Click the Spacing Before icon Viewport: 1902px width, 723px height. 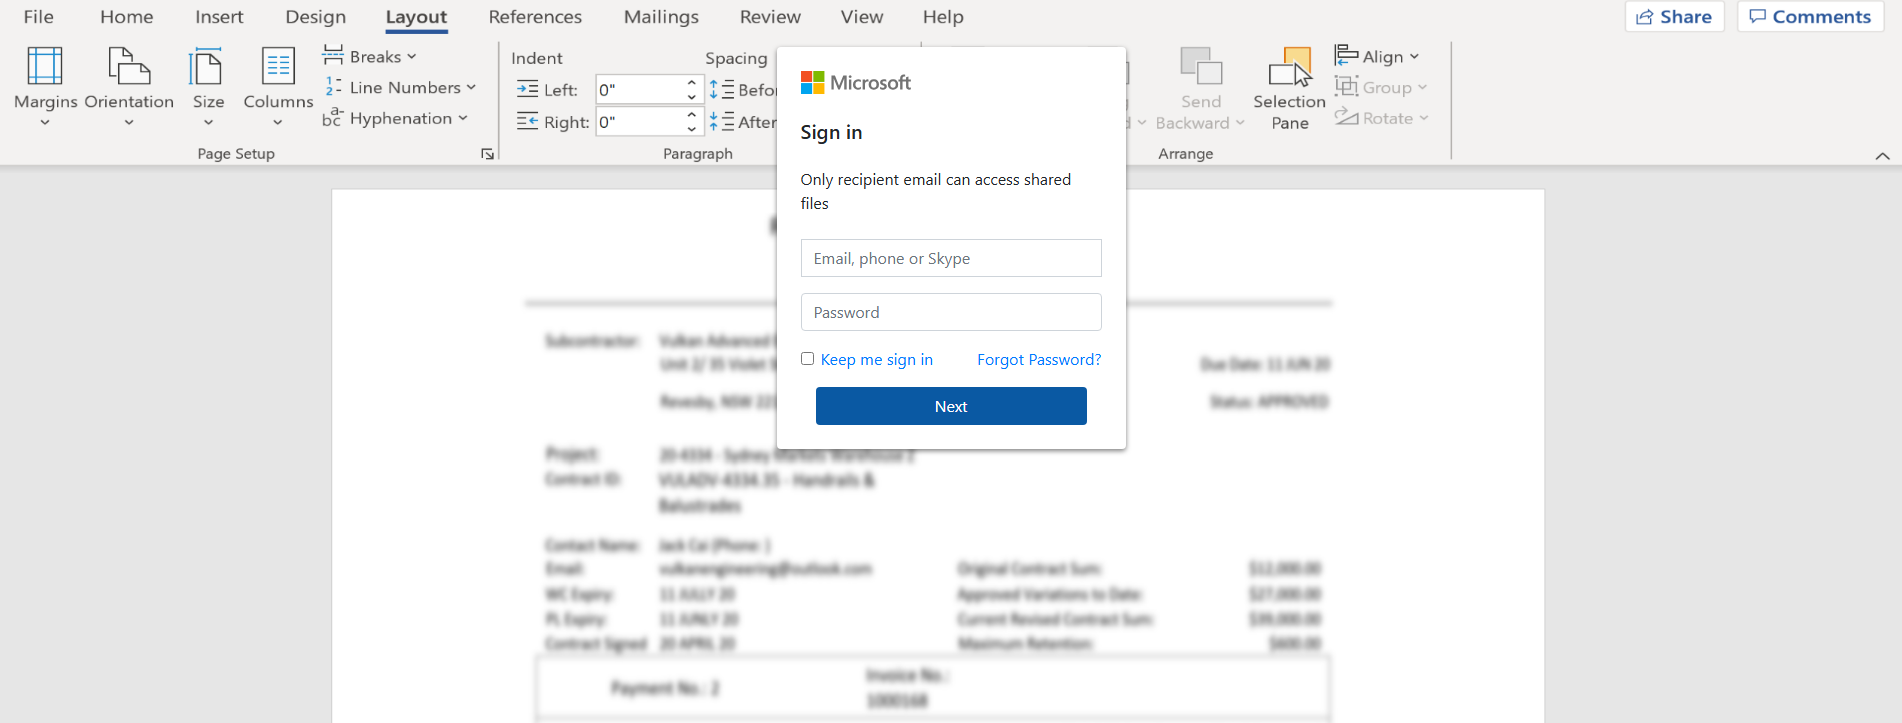(x=722, y=90)
